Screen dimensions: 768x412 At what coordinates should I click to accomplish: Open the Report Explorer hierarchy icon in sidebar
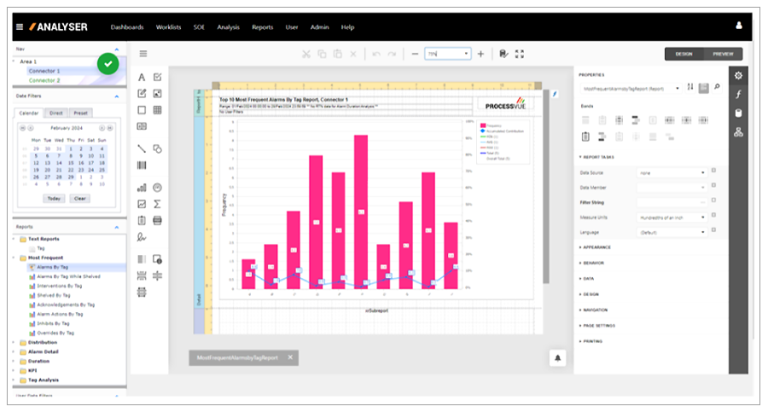(x=738, y=132)
